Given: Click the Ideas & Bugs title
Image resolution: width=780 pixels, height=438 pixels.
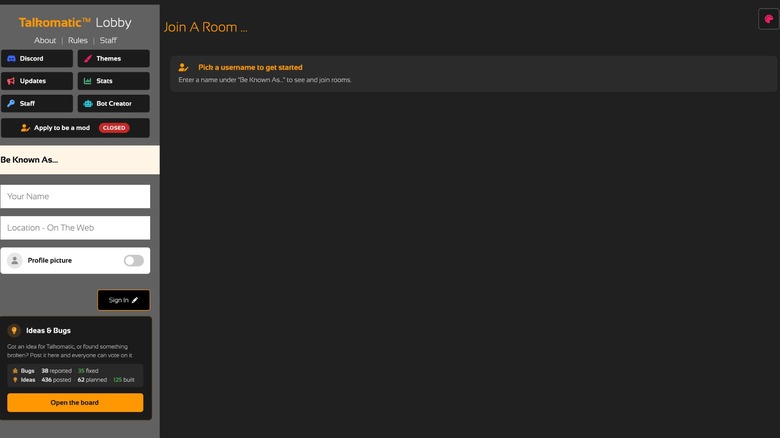Looking at the screenshot, I should [48, 330].
